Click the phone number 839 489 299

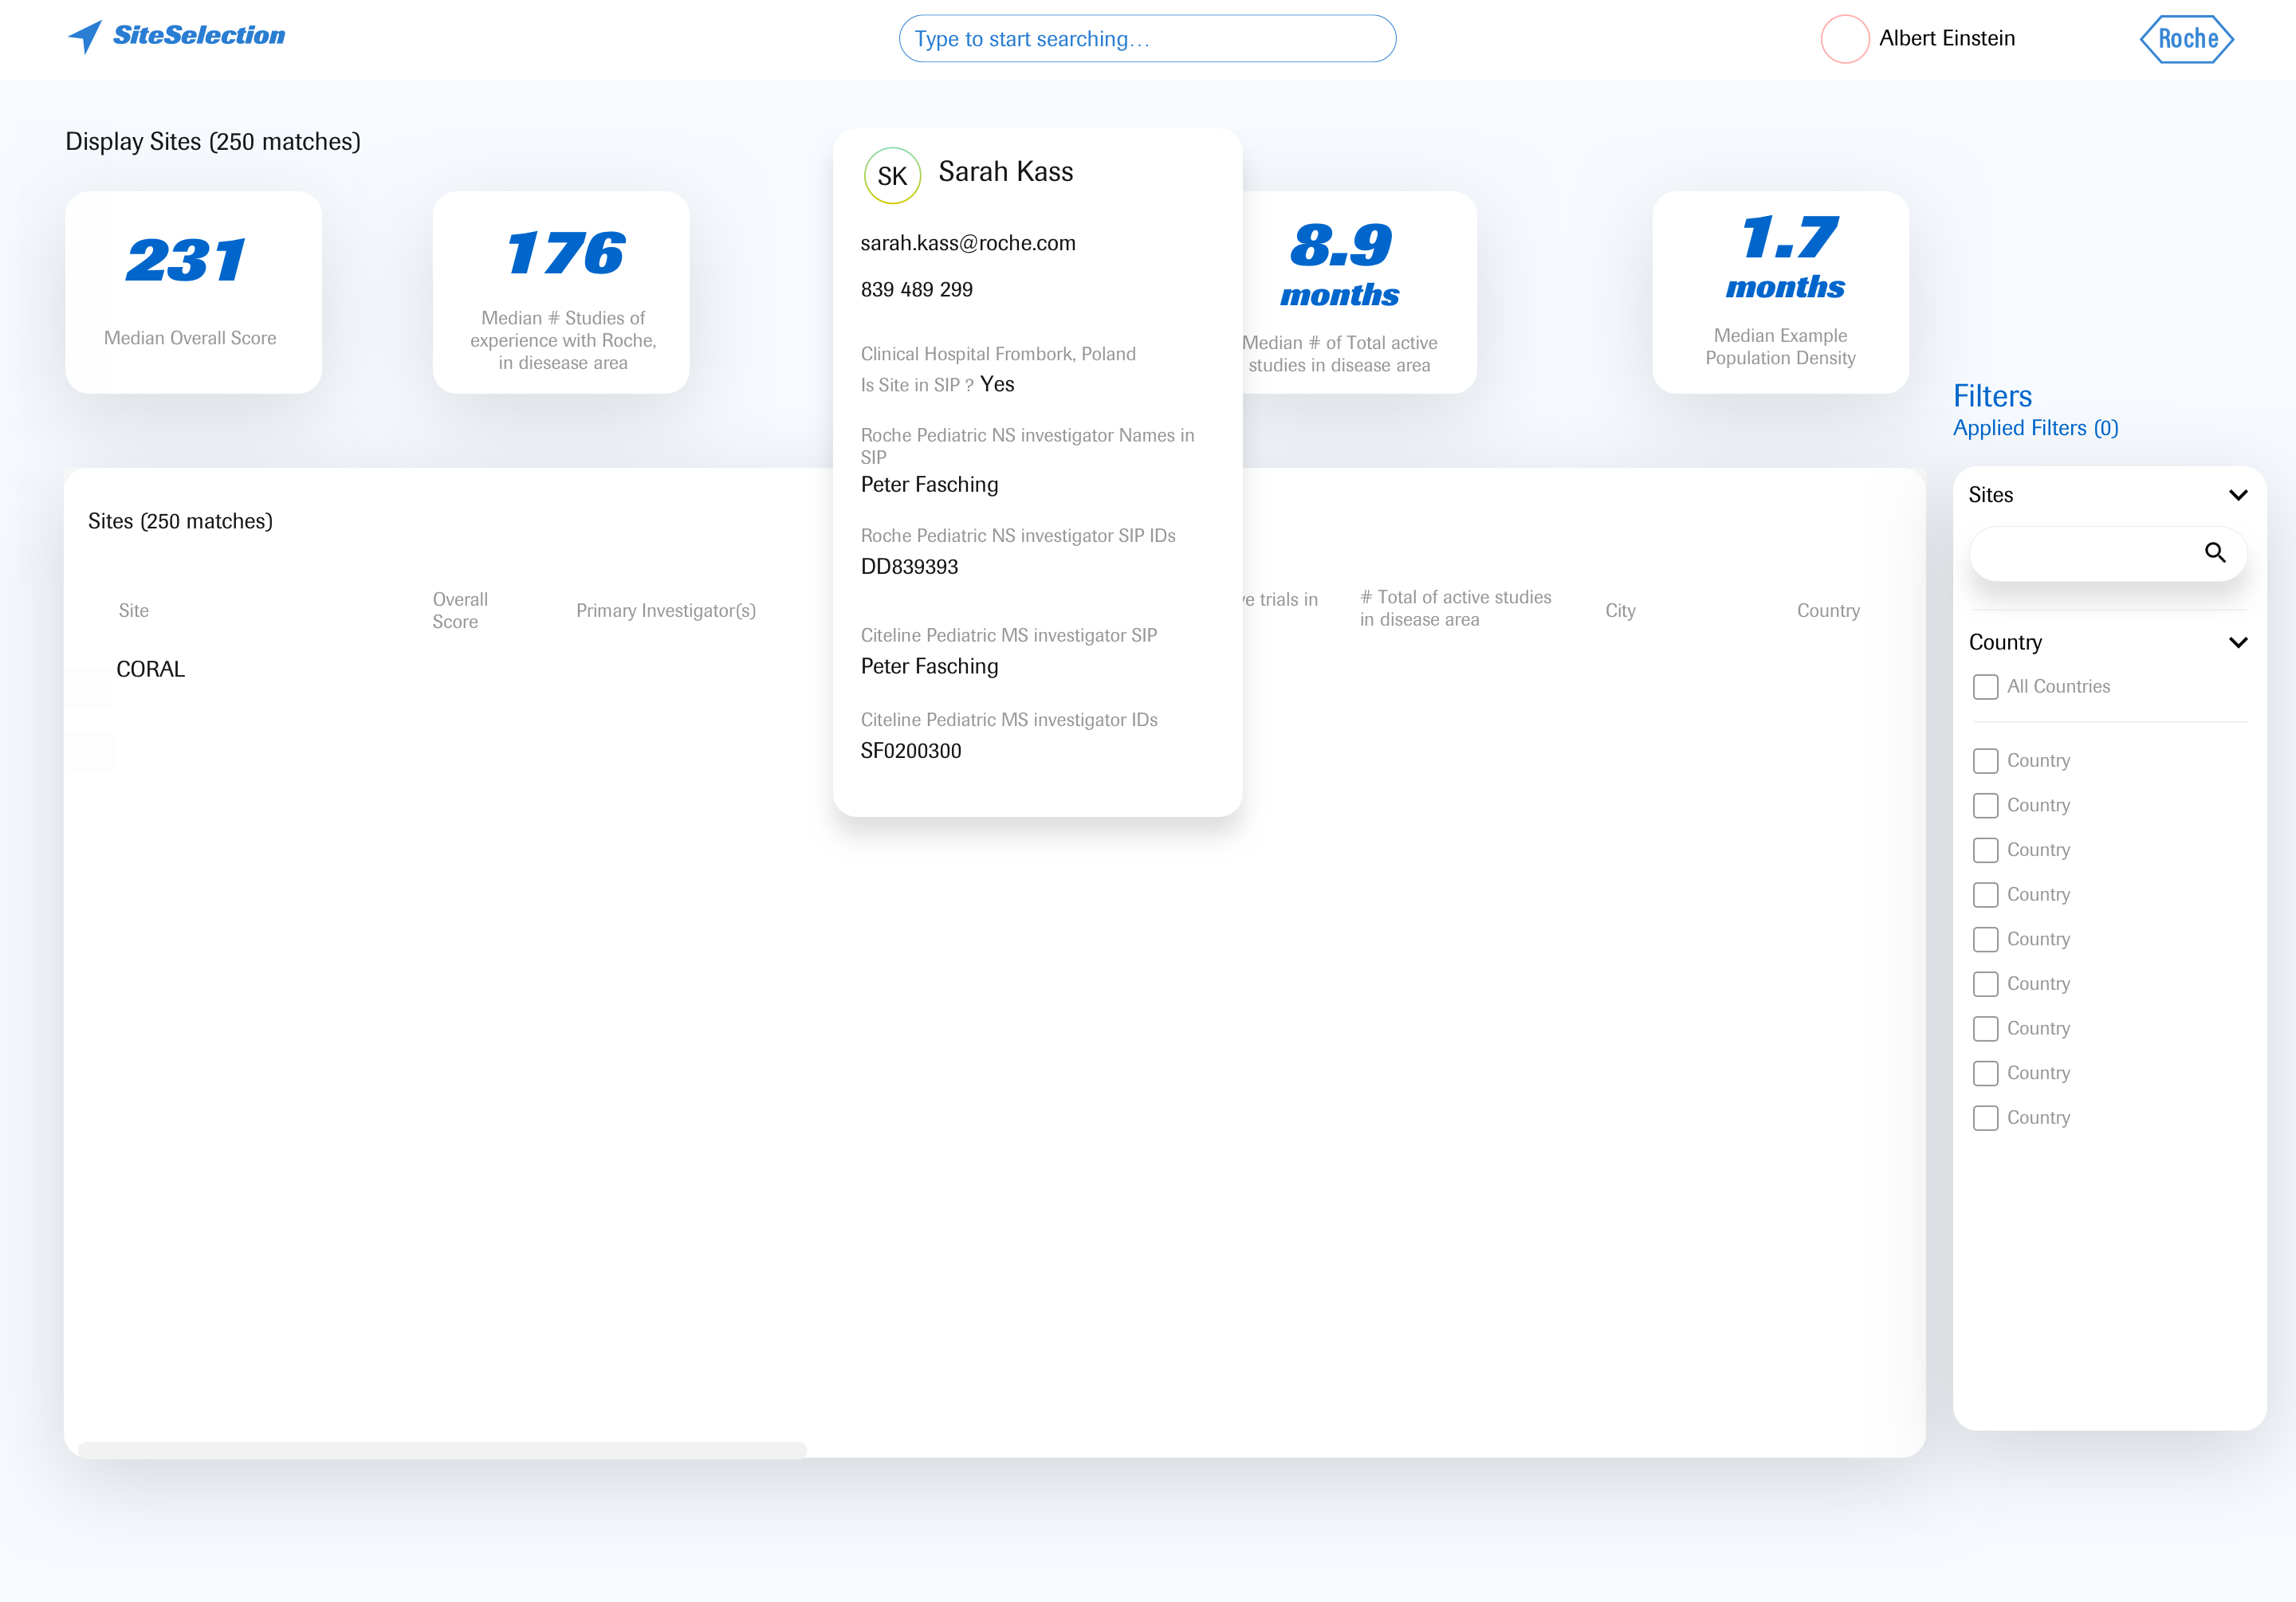pos(916,290)
